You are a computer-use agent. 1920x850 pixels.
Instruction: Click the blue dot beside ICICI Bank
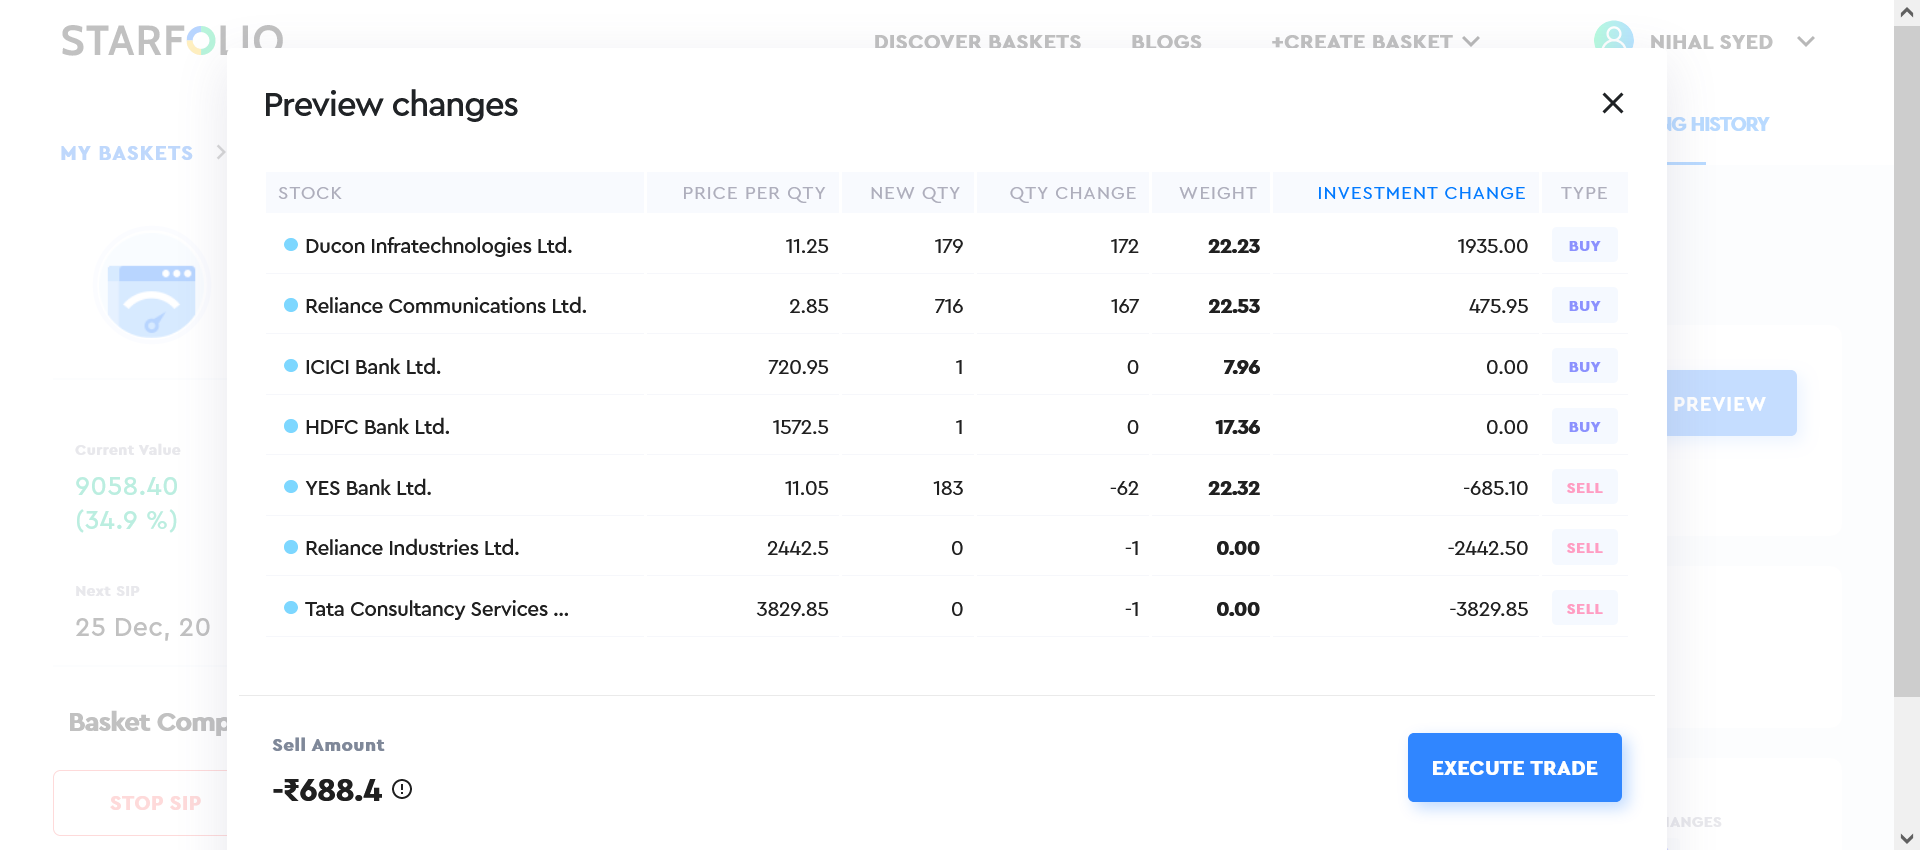click(291, 366)
